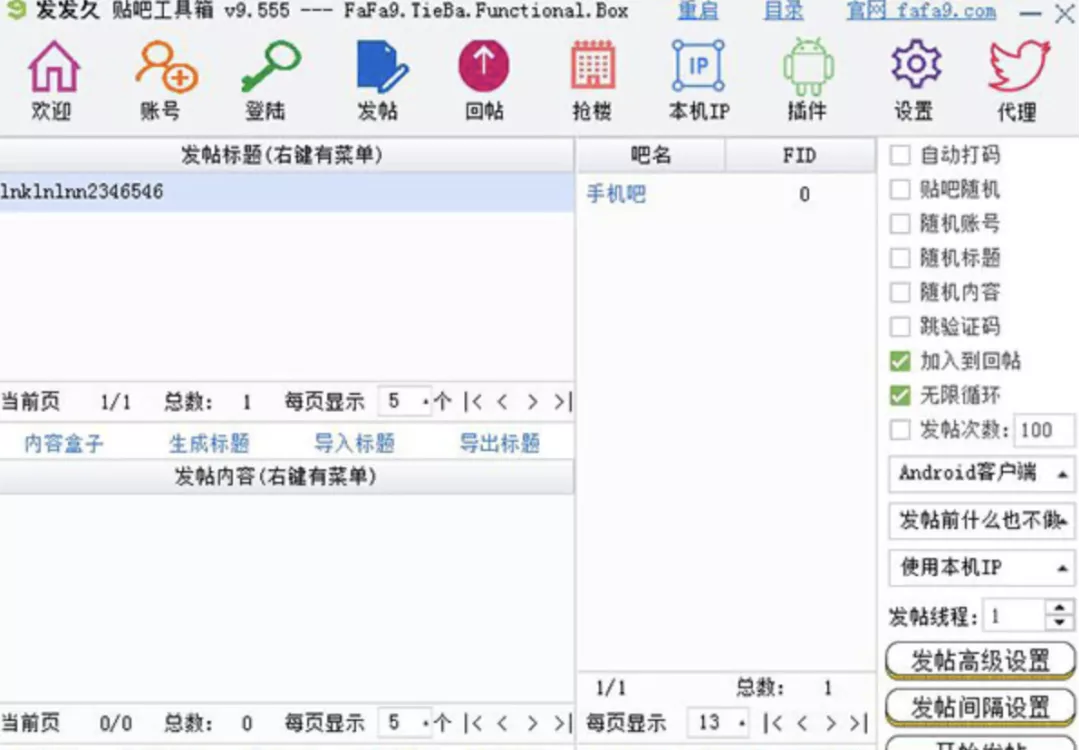The height and width of the screenshot is (750, 1079).
Task: Enable the 自动打码 checkbox
Action: tap(900, 155)
